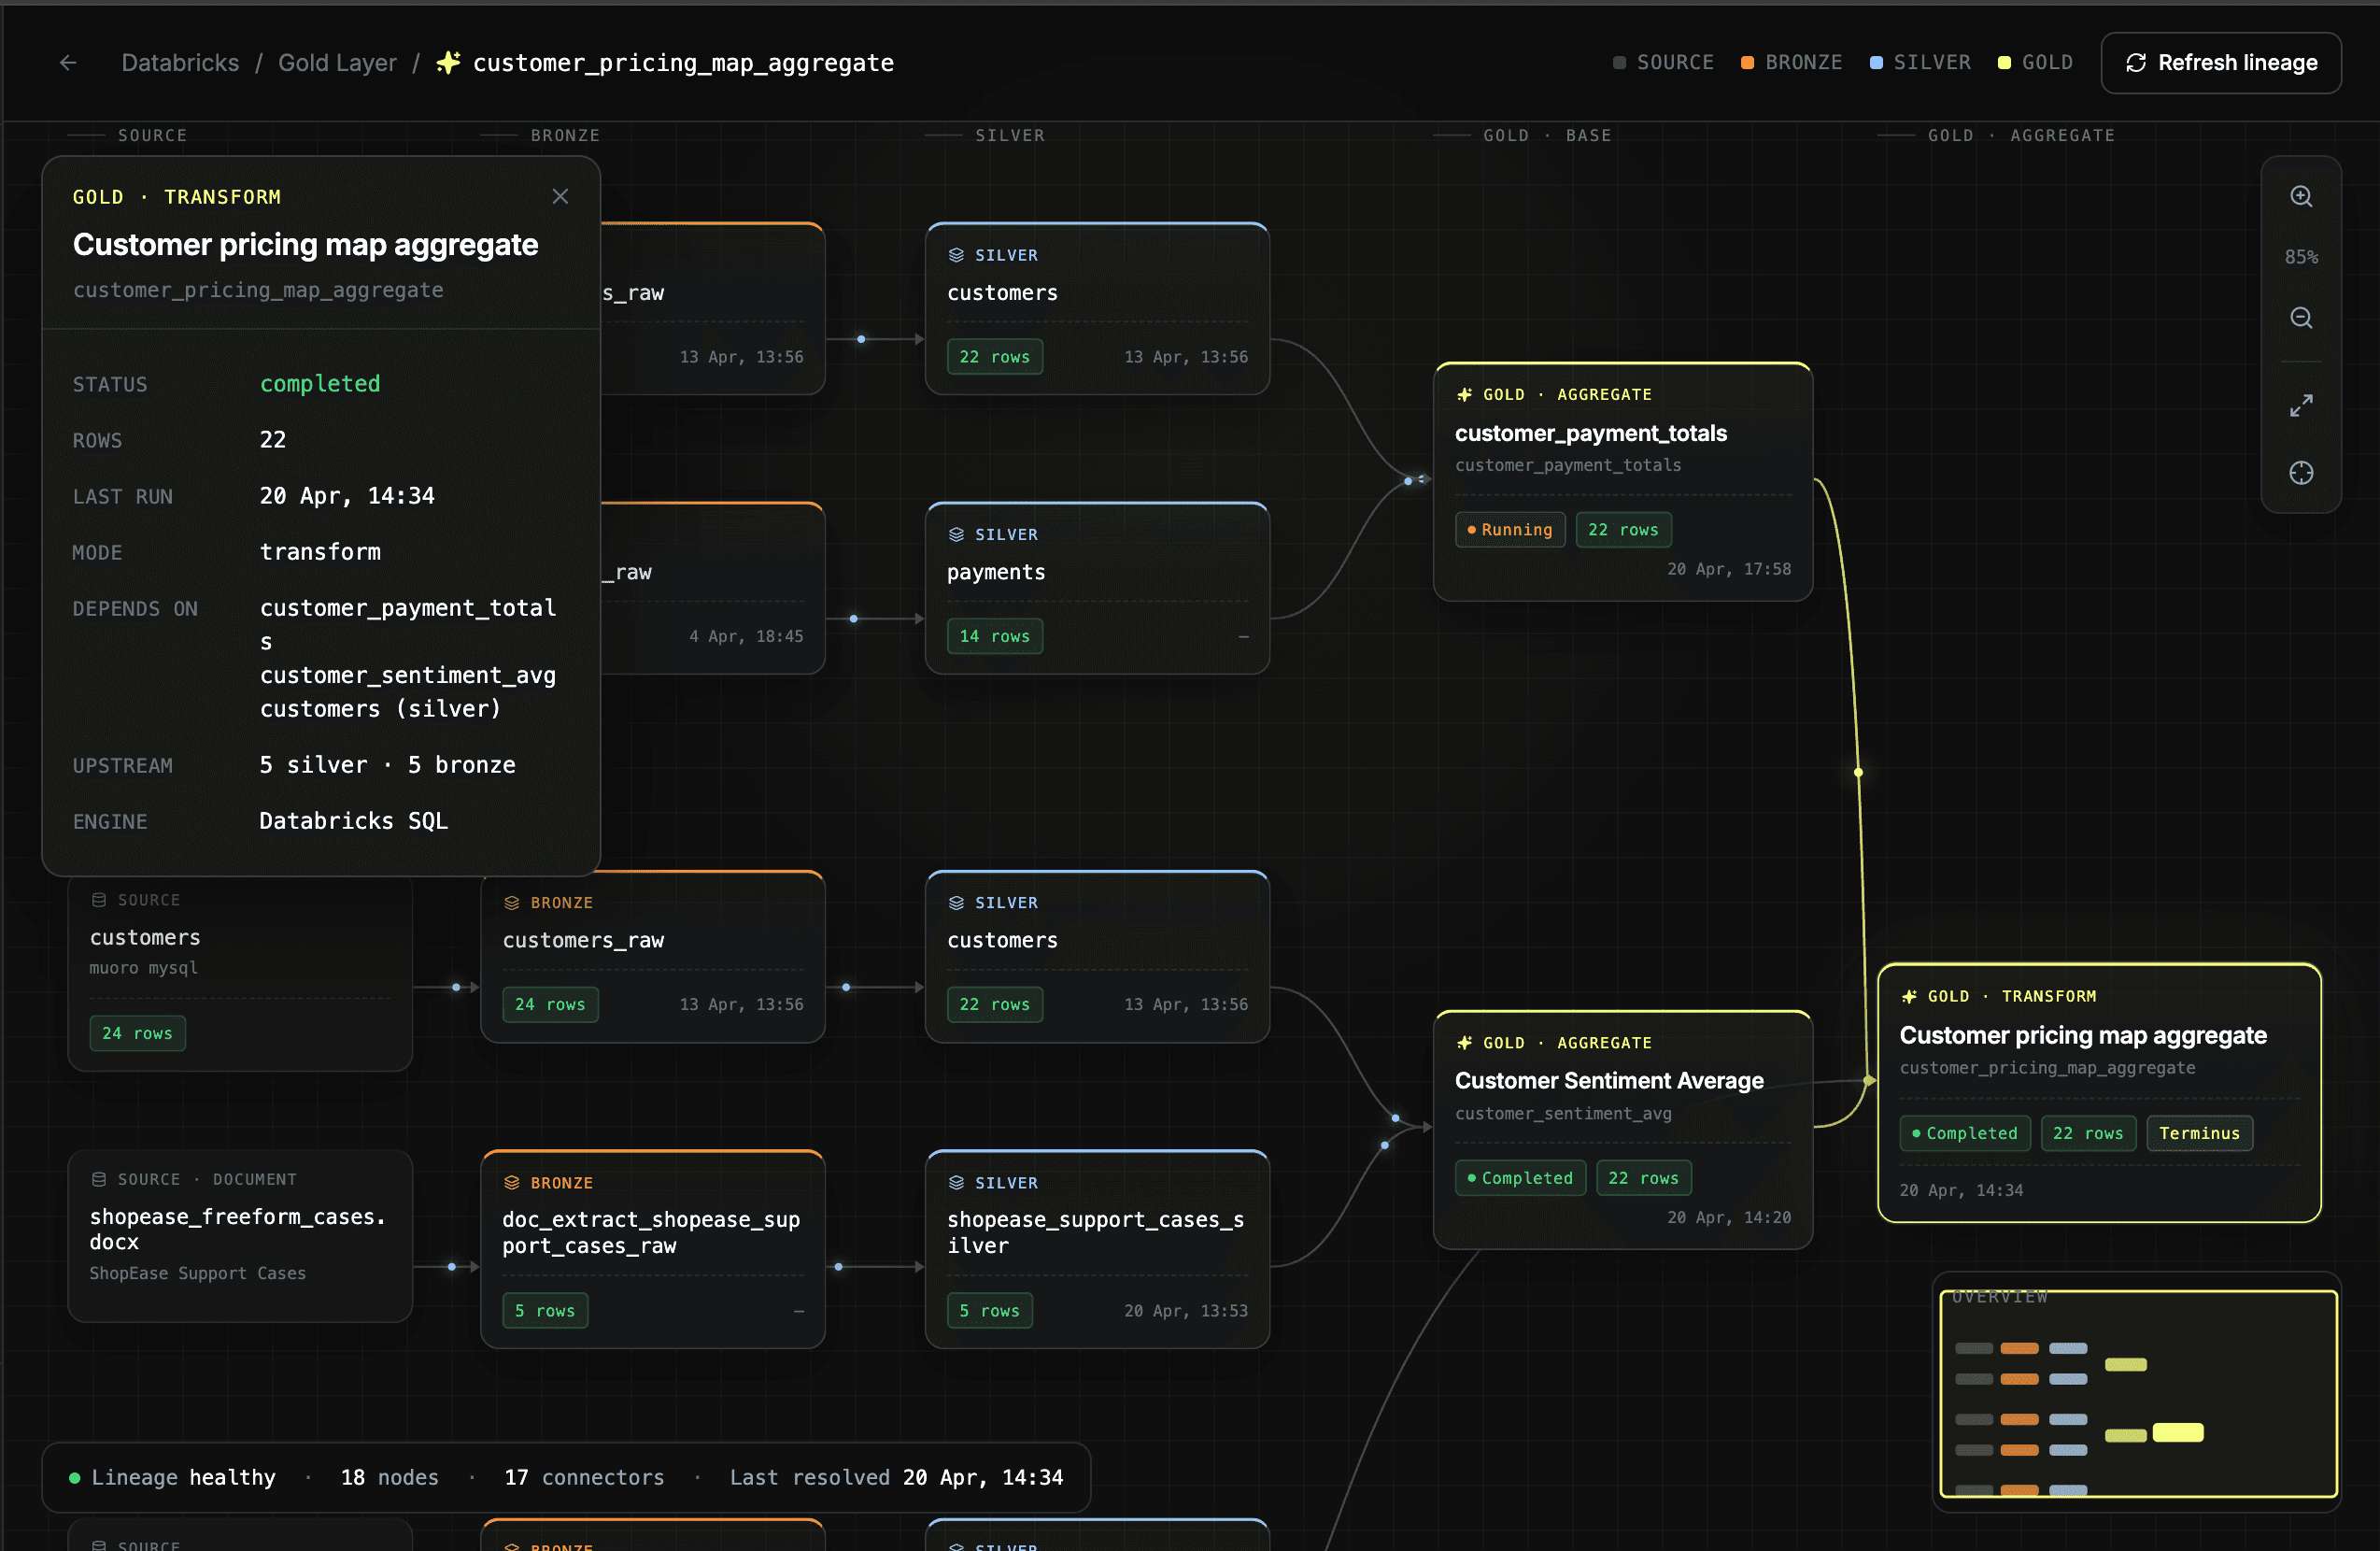The image size is (2380, 1551).
Task: Click the SILVER legend blue swatch
Action: tap(1876, 63)
